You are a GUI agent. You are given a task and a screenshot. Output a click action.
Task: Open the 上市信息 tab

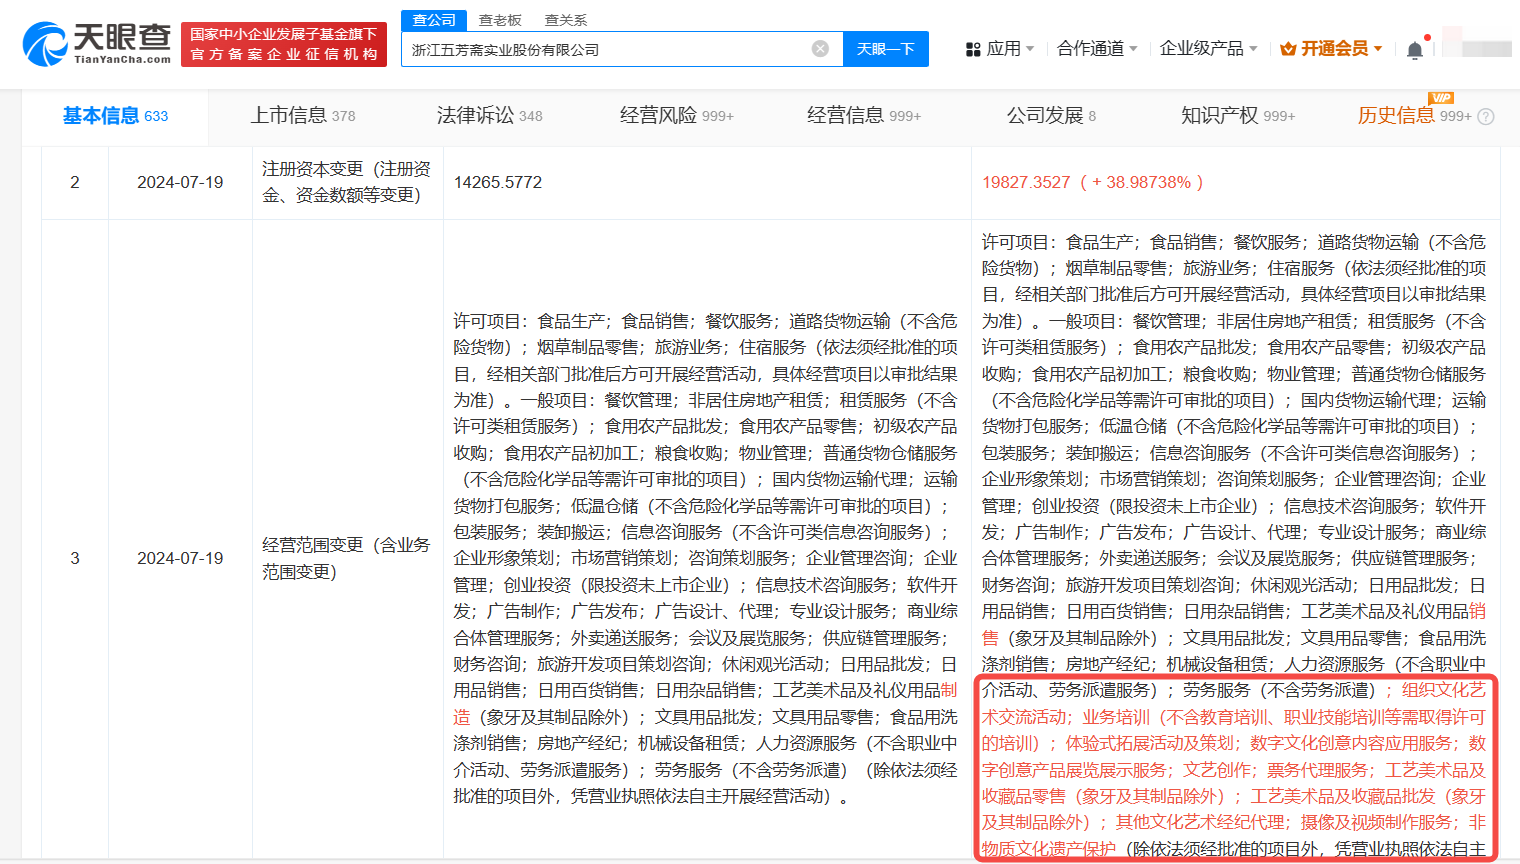[x=302, y=116]
